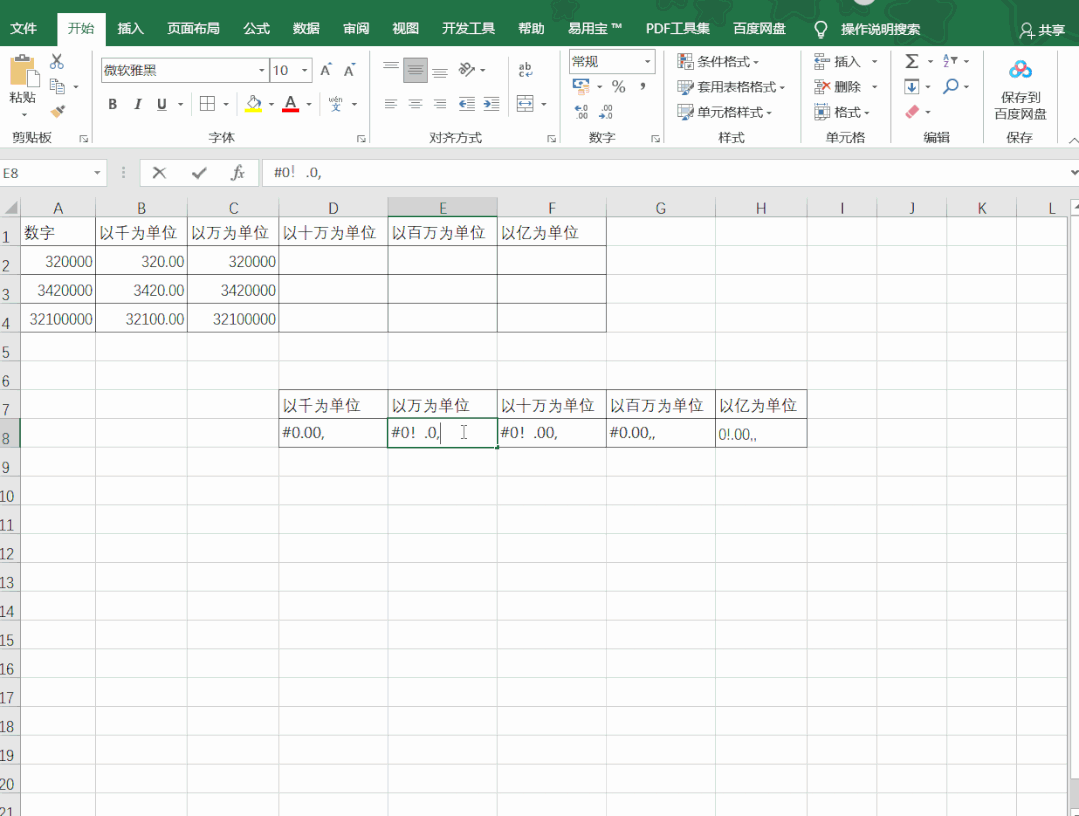Screen dimensions: 1079x816
Task: Open the font size dropdown
Action: (305, 70)
